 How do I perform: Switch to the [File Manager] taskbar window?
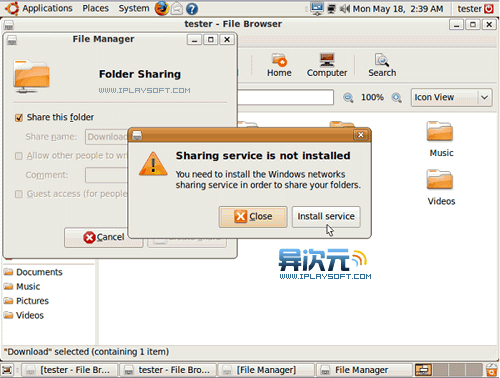[266, 370]
